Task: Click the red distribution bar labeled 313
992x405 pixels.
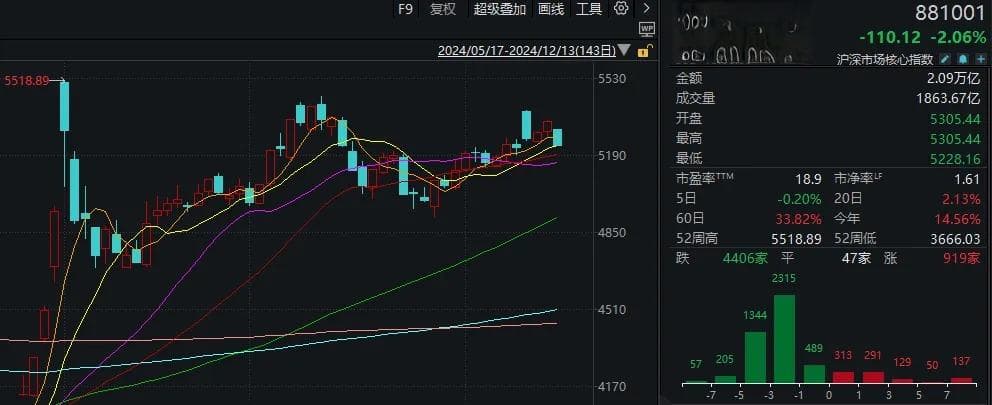Action: tap(843, 377)
